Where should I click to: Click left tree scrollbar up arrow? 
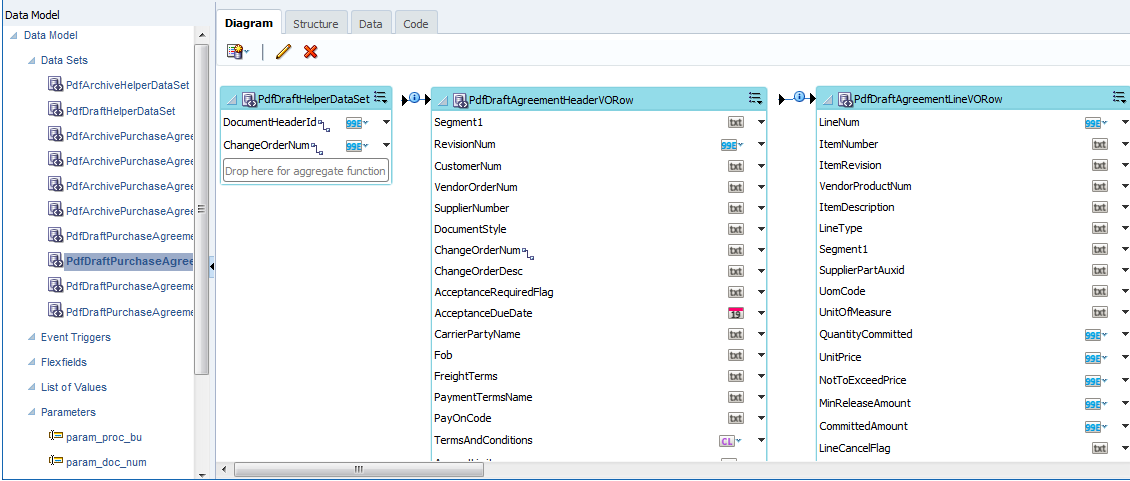tap(202, 35)
